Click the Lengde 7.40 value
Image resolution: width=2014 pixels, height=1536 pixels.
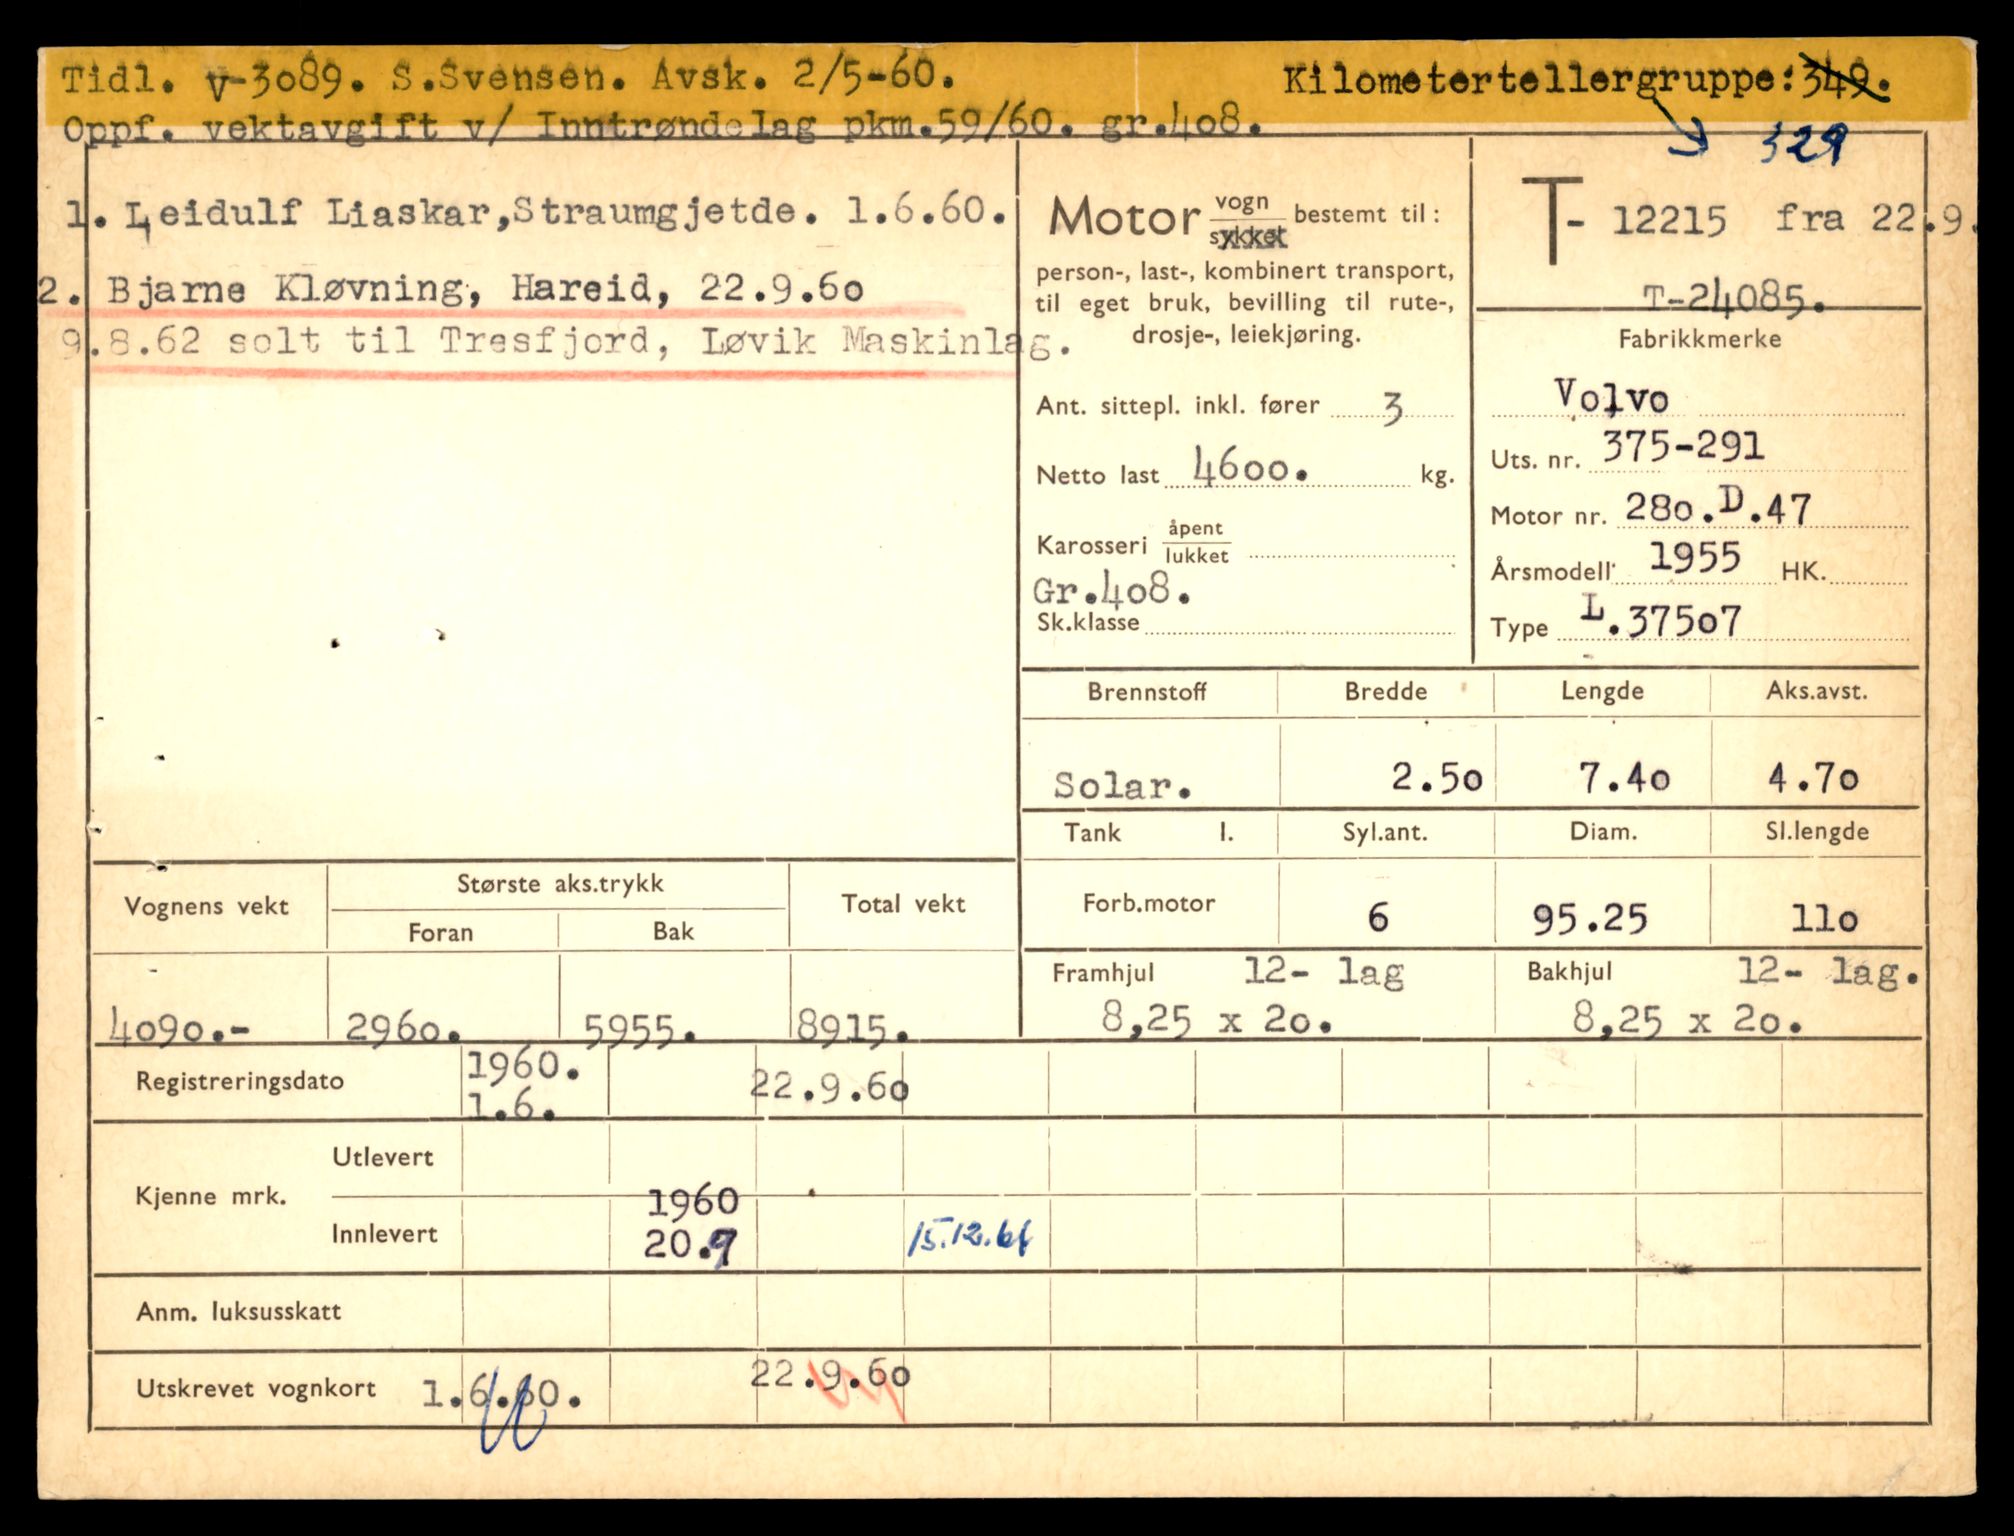coord(1624,777)
